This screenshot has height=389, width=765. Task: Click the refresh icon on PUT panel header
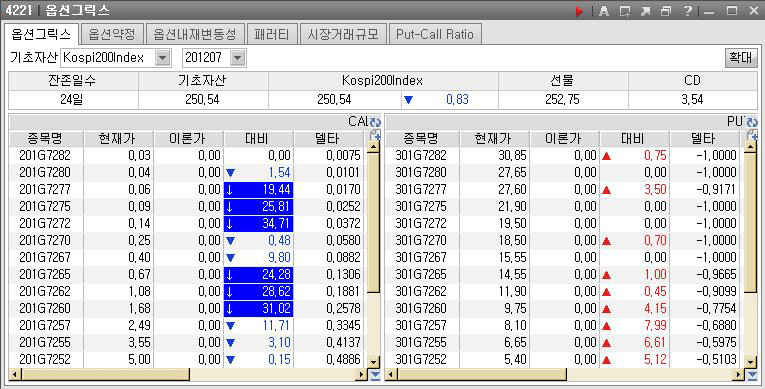point(752,122)
